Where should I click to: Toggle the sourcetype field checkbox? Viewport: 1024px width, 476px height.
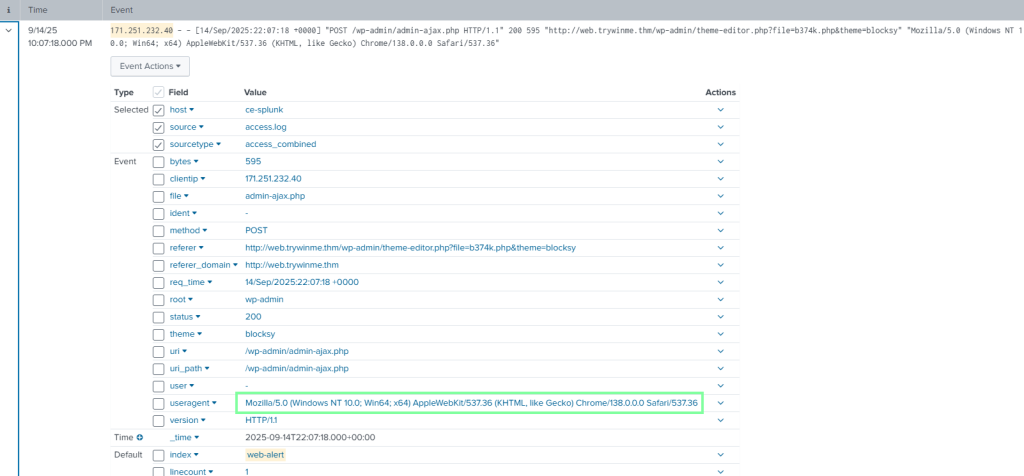158,144
